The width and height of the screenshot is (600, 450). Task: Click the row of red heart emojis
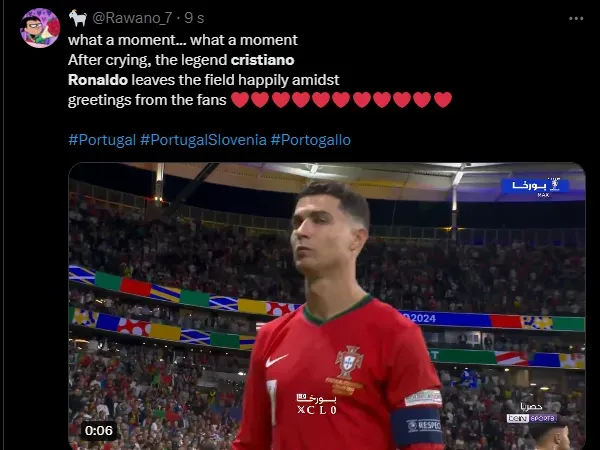pos(342,100)
